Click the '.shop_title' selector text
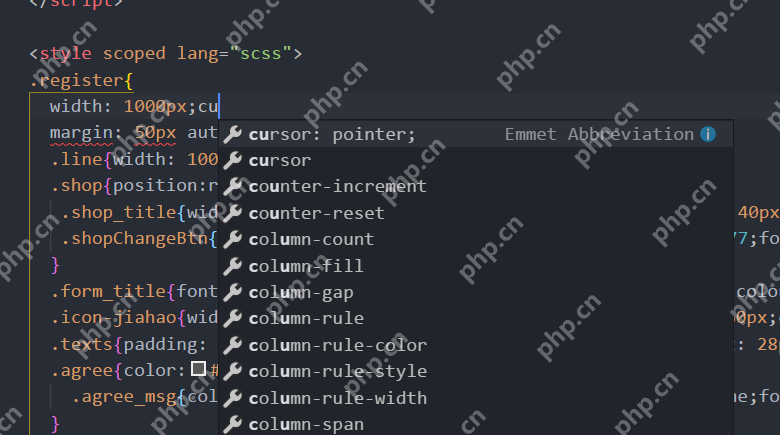Screen dimensions: 780x435 (x=118, y=213)
